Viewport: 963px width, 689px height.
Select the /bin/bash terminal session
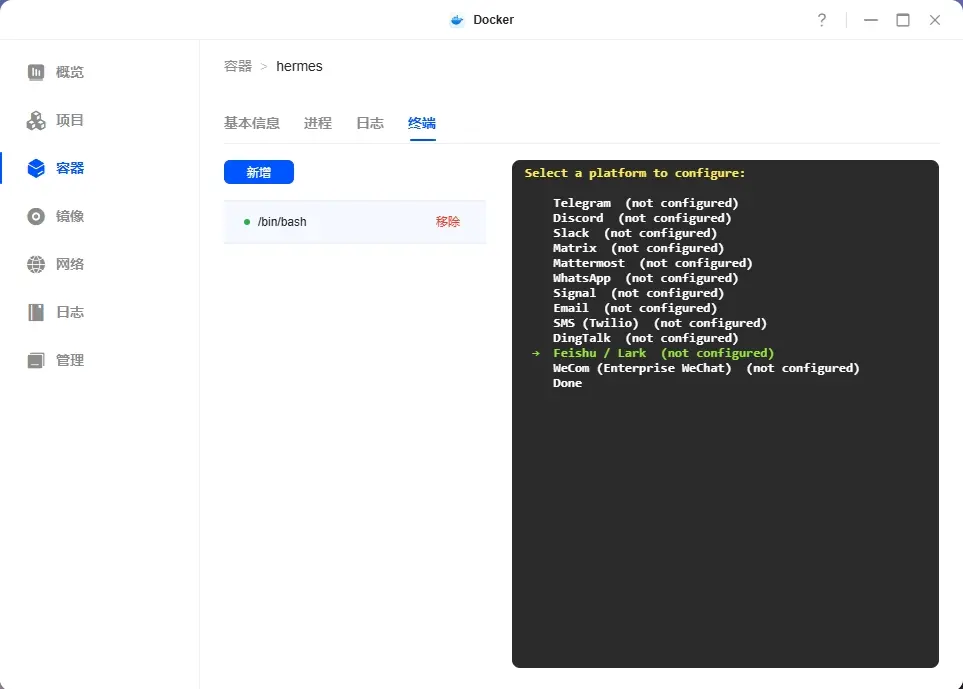point(282,222)
